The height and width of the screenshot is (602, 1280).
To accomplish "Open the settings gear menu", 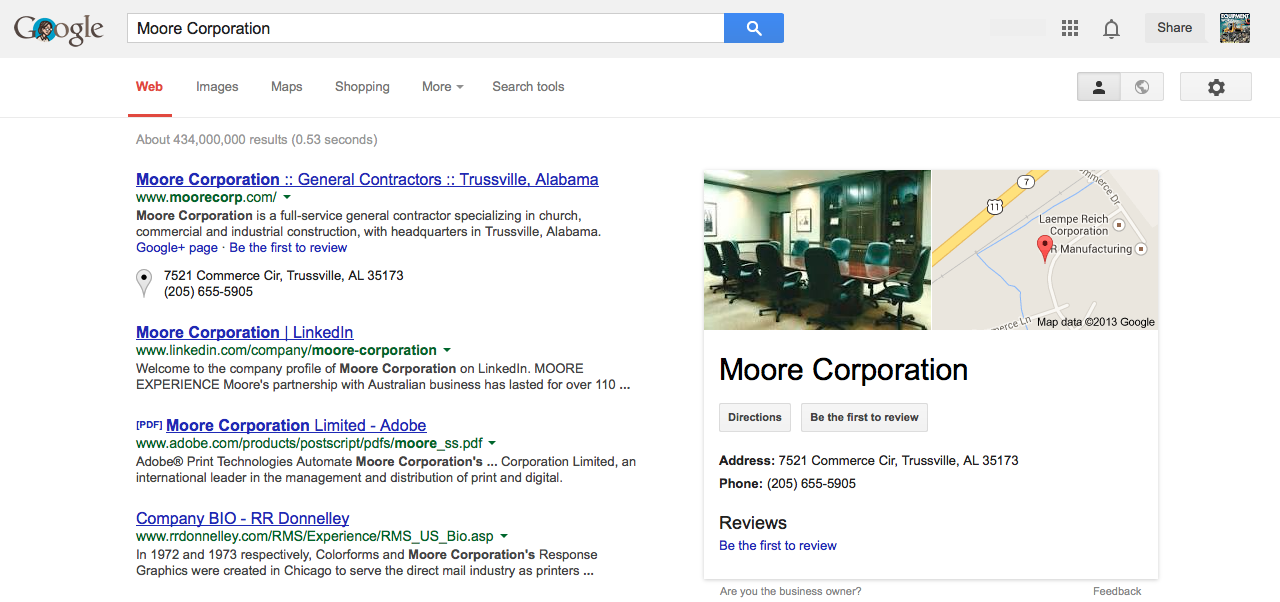I will 1215,87.
